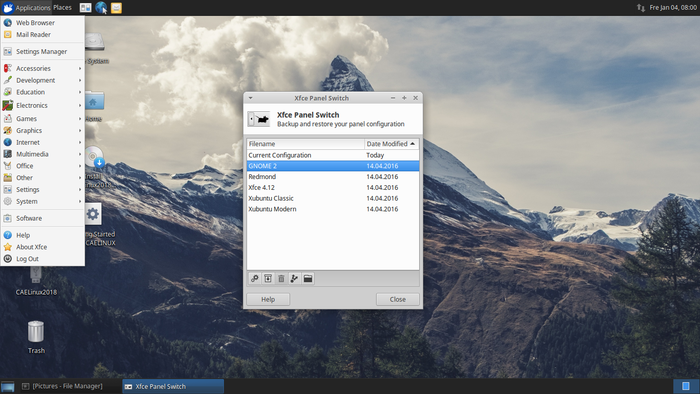Open window menu arrow in Panel Switch titlebar
The height and width of the screenshot is (394, 700).
pos(250,98)
